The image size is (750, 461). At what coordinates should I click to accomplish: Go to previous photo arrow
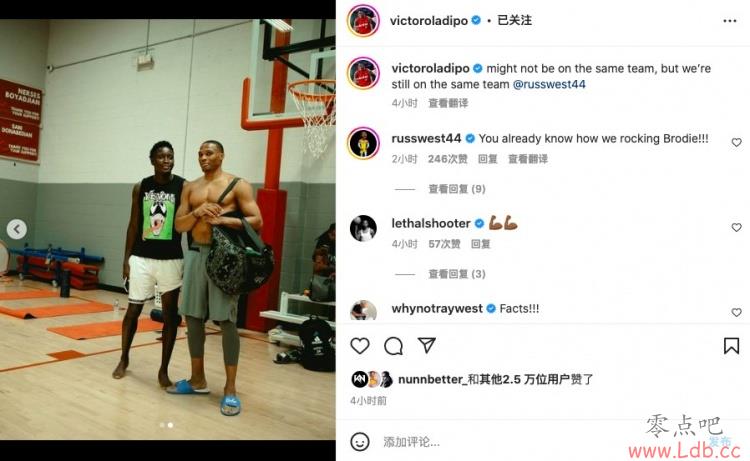pos(17,230)
